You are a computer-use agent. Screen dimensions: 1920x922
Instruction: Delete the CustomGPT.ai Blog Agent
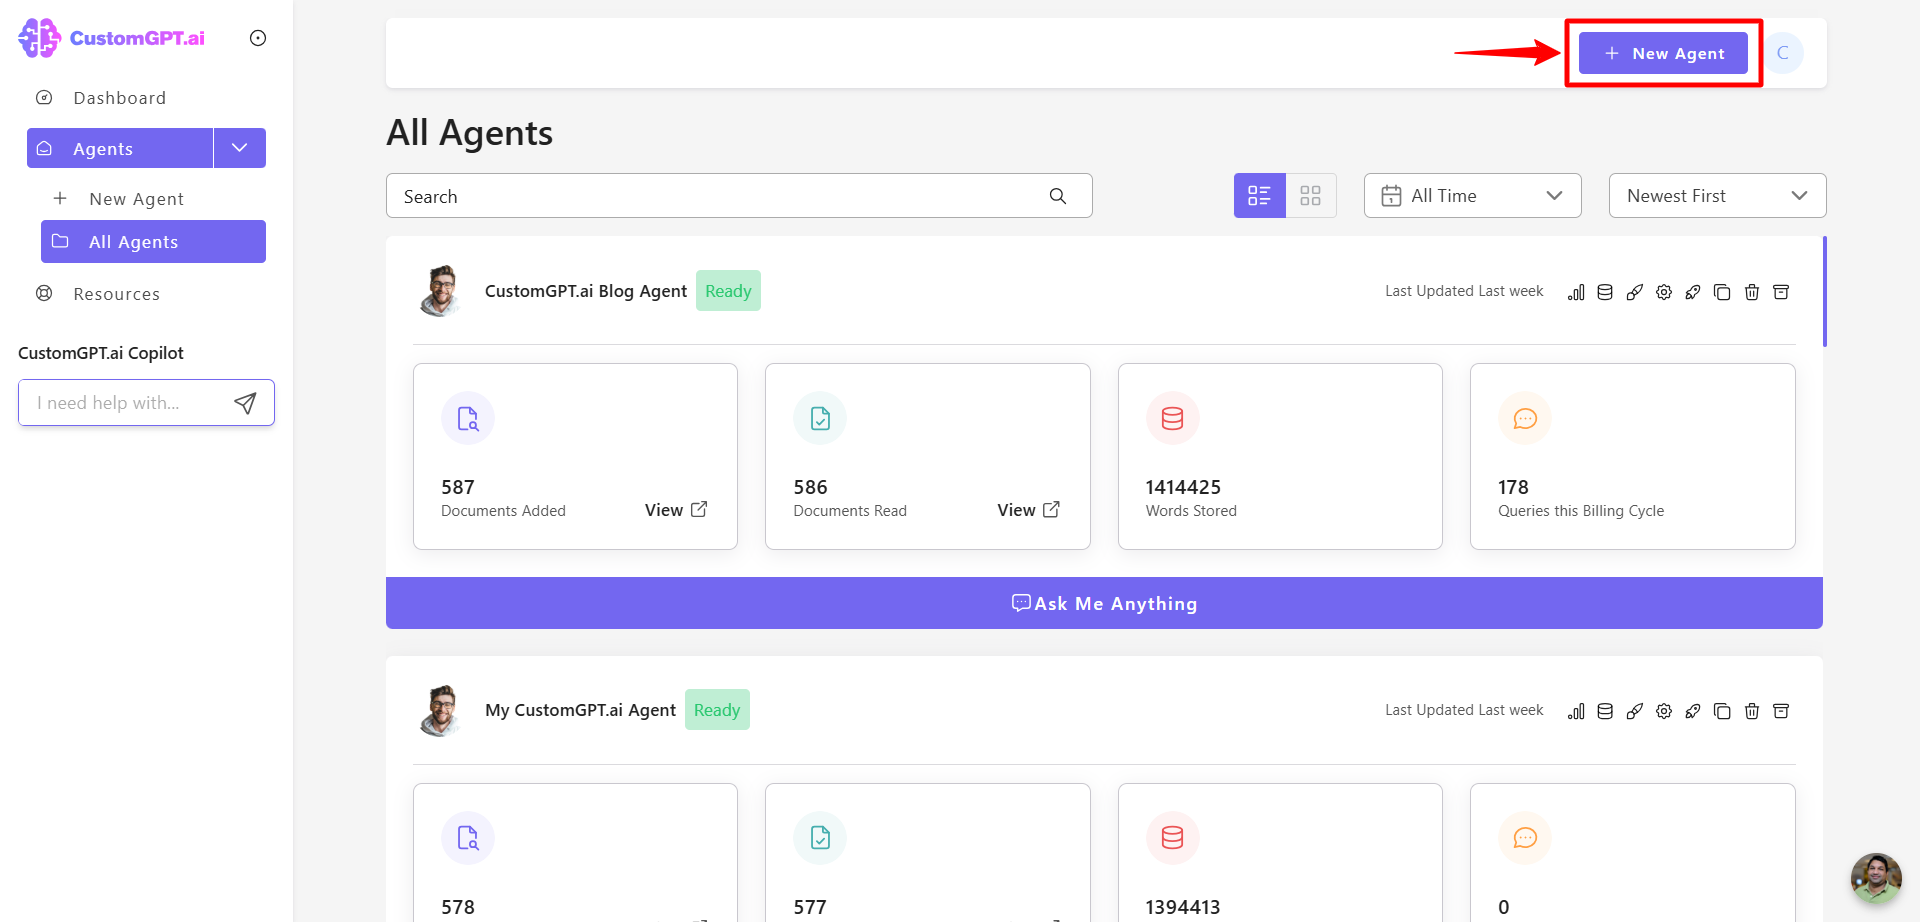tap(1752, 292)
